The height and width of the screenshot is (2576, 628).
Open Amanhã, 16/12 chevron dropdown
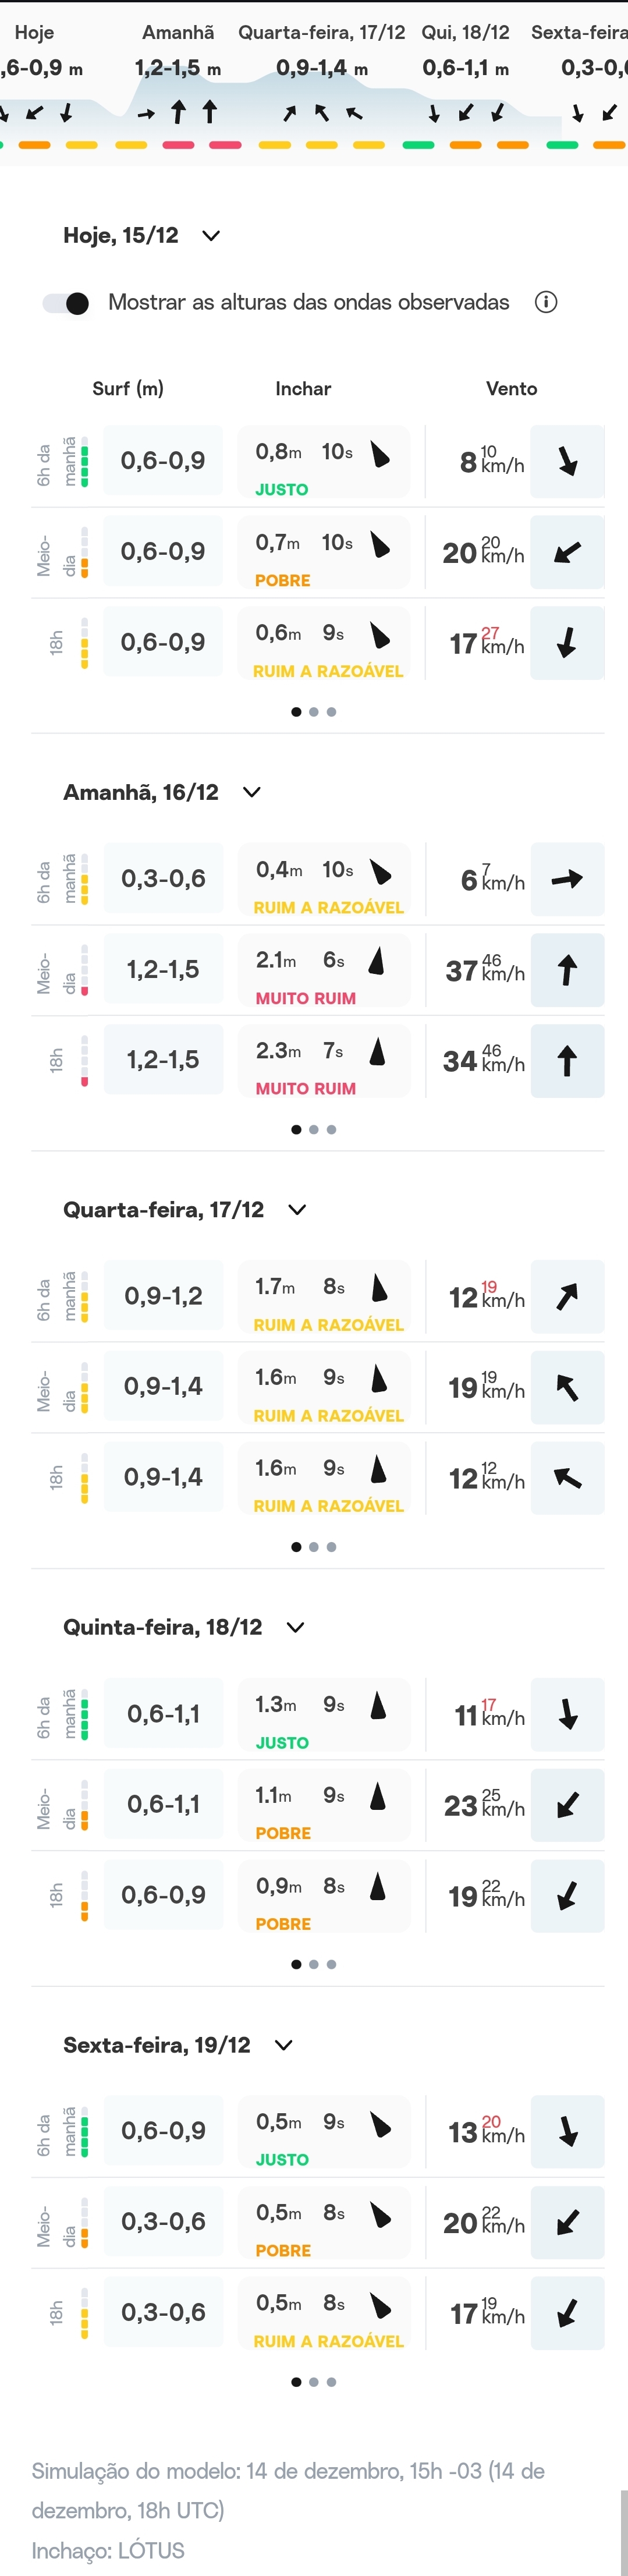tap(252, 792)
